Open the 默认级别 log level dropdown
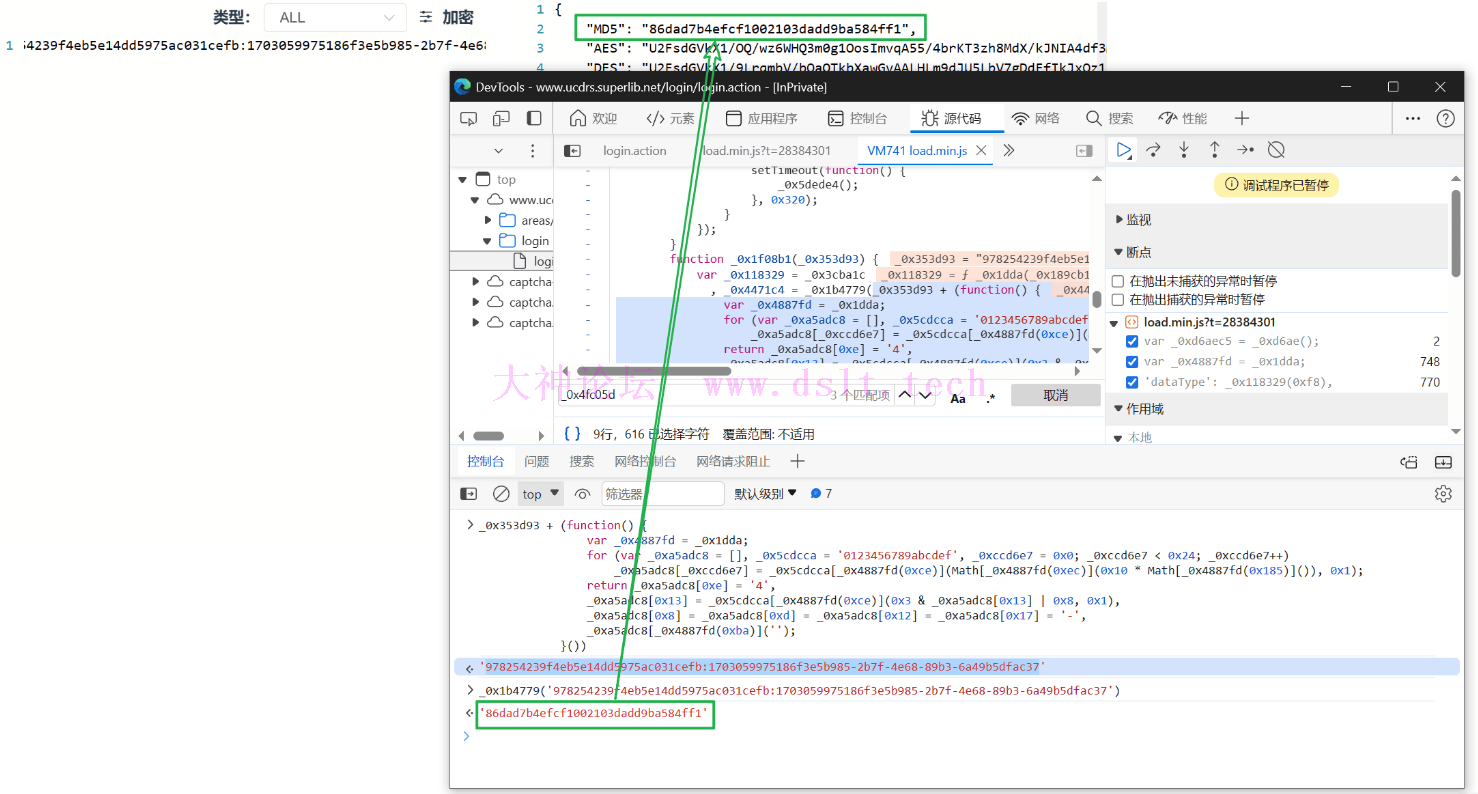The height and width of the screenshot is (794, 1478). coord(765,494)
